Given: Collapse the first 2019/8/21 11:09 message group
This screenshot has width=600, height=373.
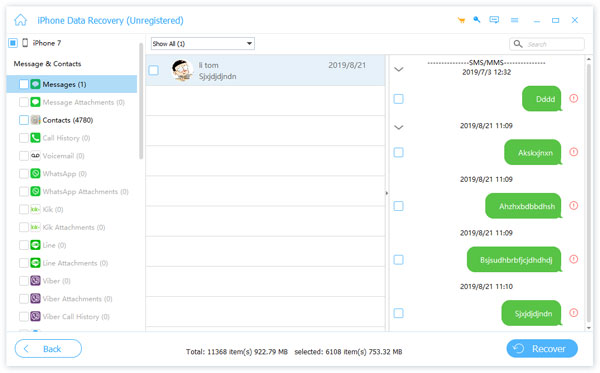Looking at the screenshot, I should click(x=399, y=127).
